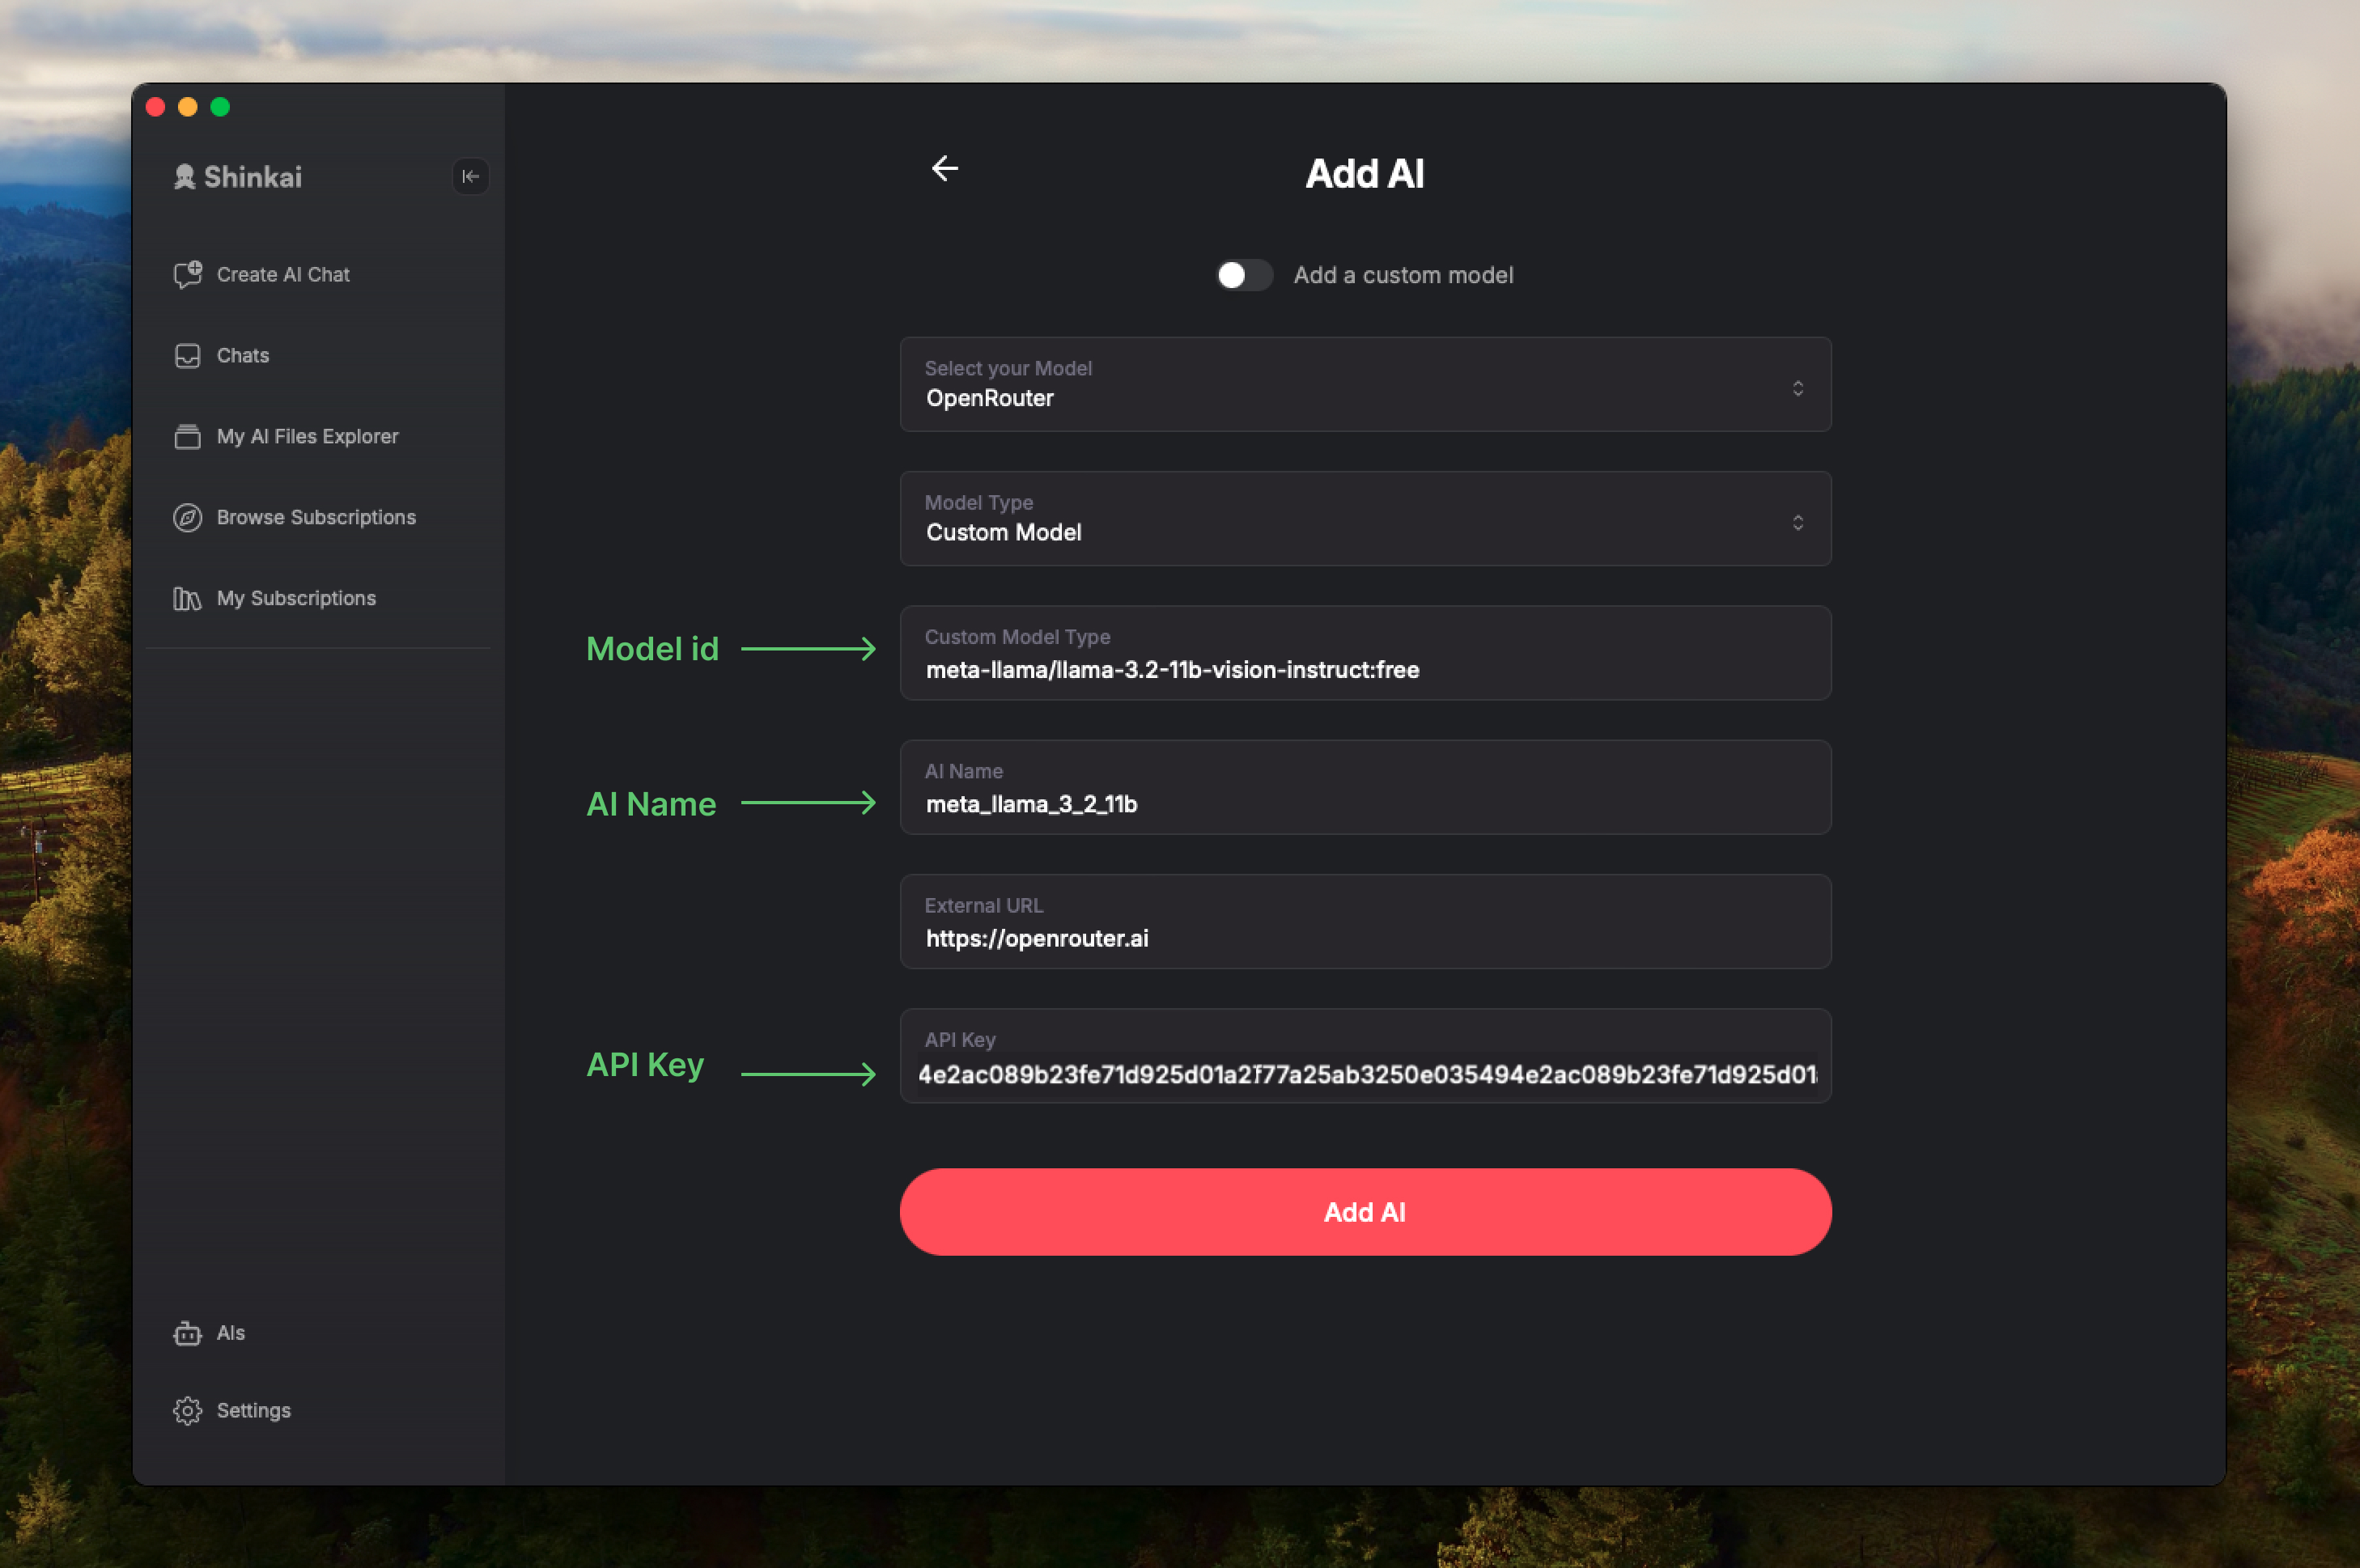This screenshot has width=2360, height=1568.
Task: Click the back arrow on Add AI page
Action: point(945,168)
